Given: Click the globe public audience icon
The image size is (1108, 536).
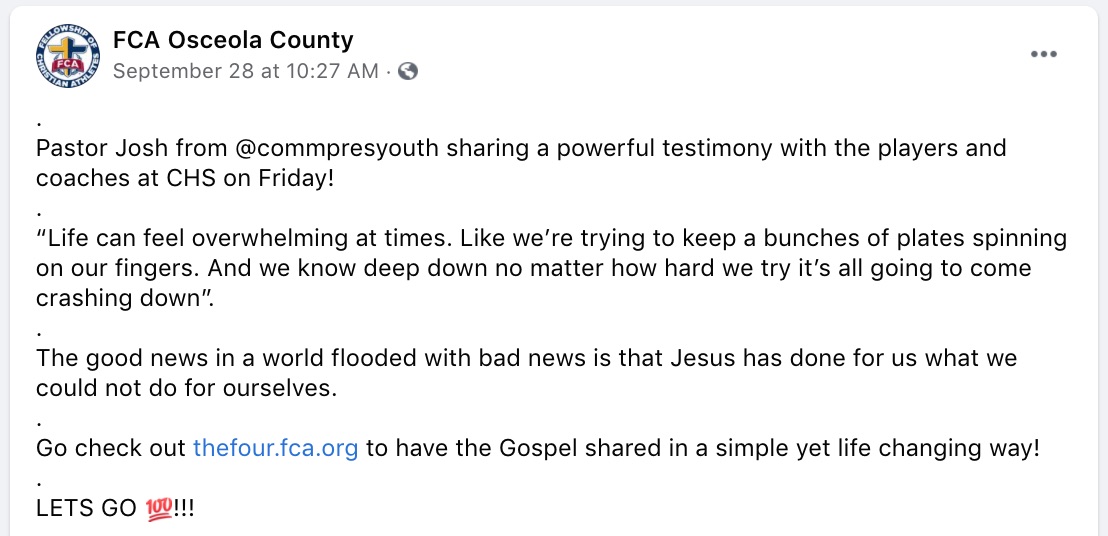Looking at the screenshot, I should tap(408, 71).
